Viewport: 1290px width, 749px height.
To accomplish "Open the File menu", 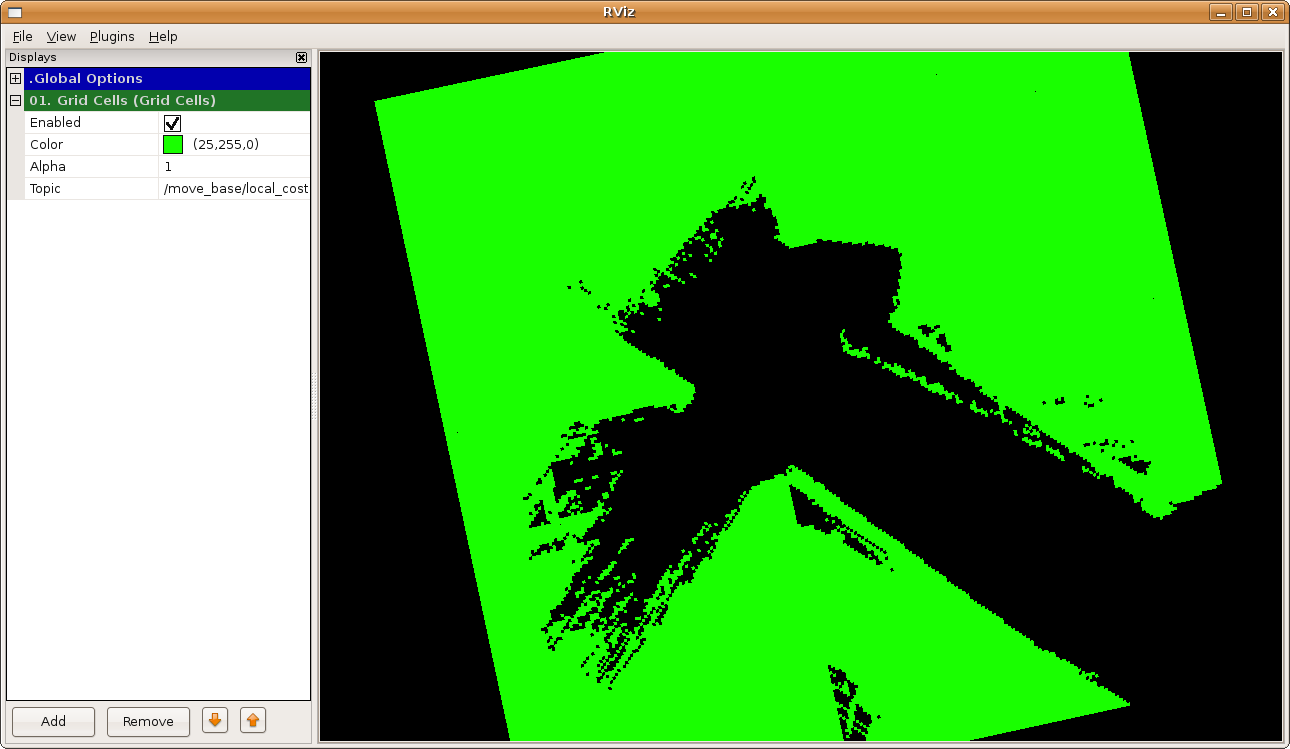I will point(22,37).
